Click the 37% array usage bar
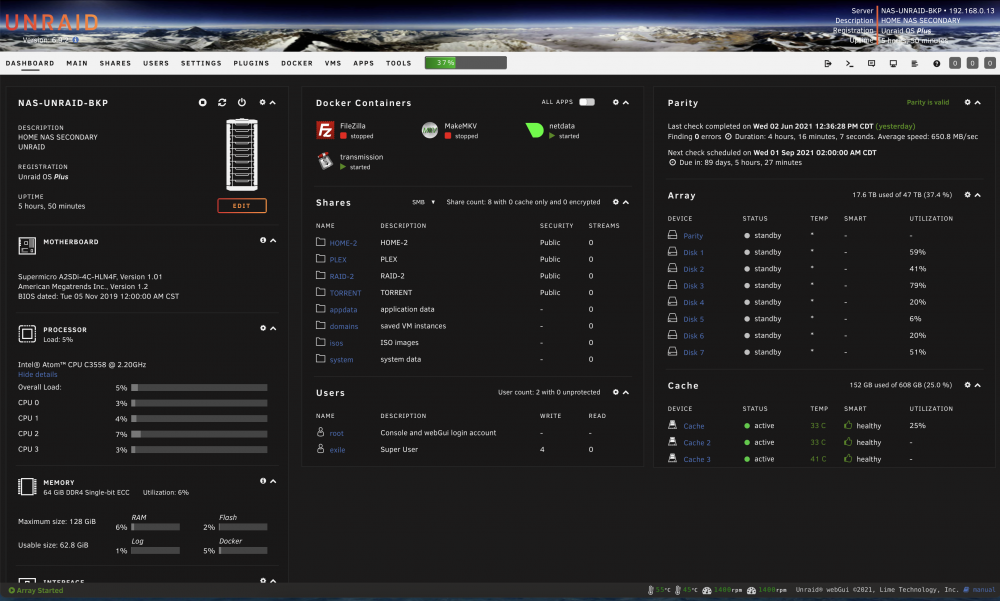This screenshot has height=601, width=1000. 466,63
